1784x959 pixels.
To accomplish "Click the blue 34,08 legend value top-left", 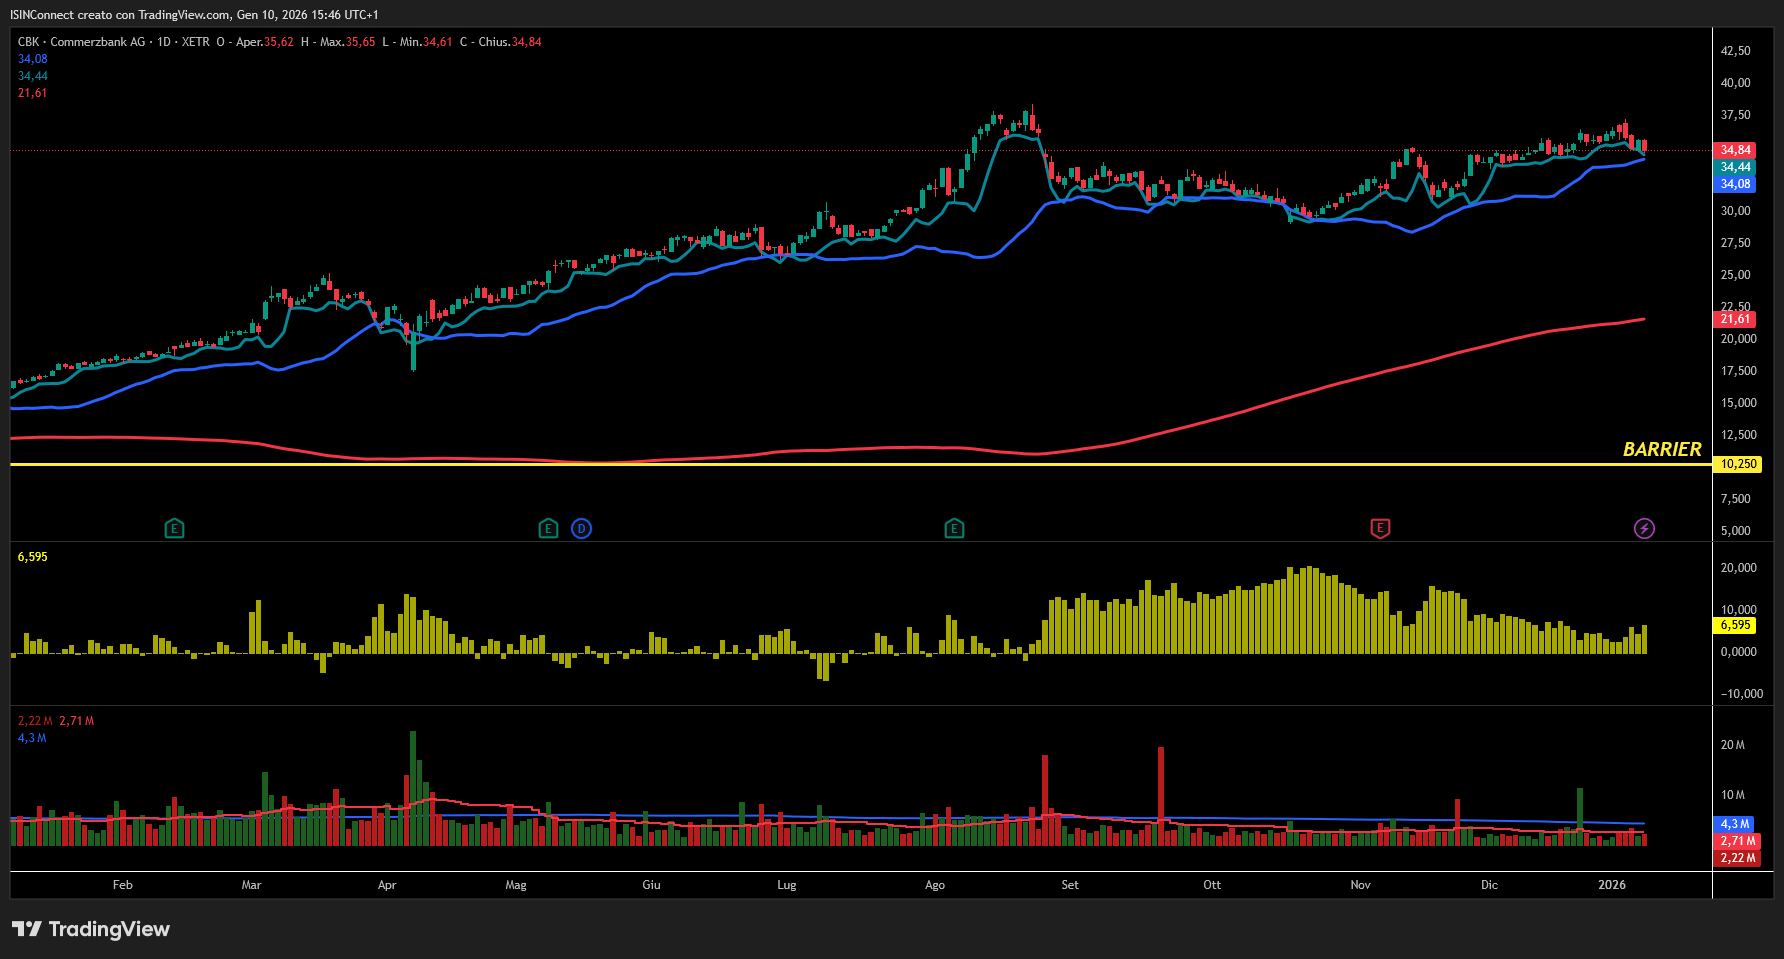I will click(x=33, y=59).
